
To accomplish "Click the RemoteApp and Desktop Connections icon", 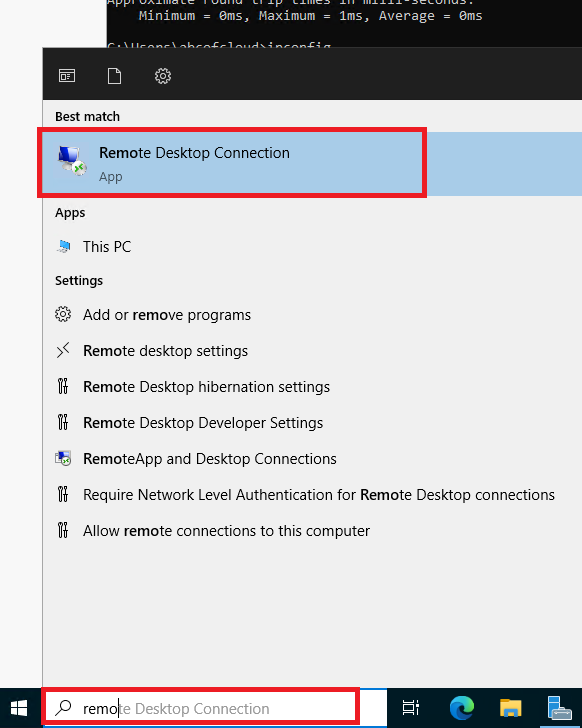I will coord(63,458).
